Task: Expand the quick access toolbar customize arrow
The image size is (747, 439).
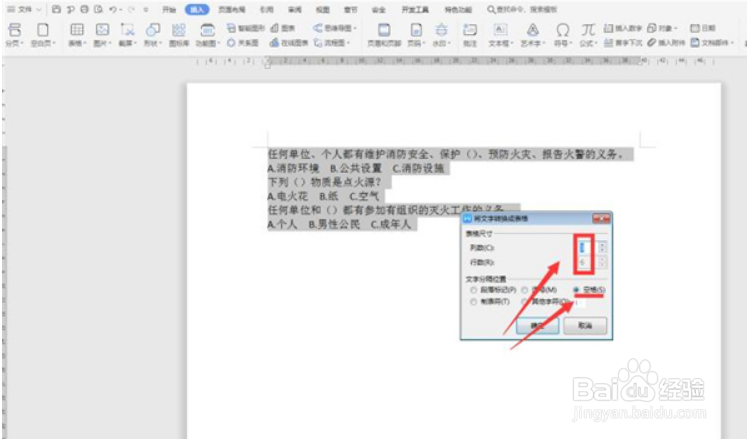Action: coord(146,10)
